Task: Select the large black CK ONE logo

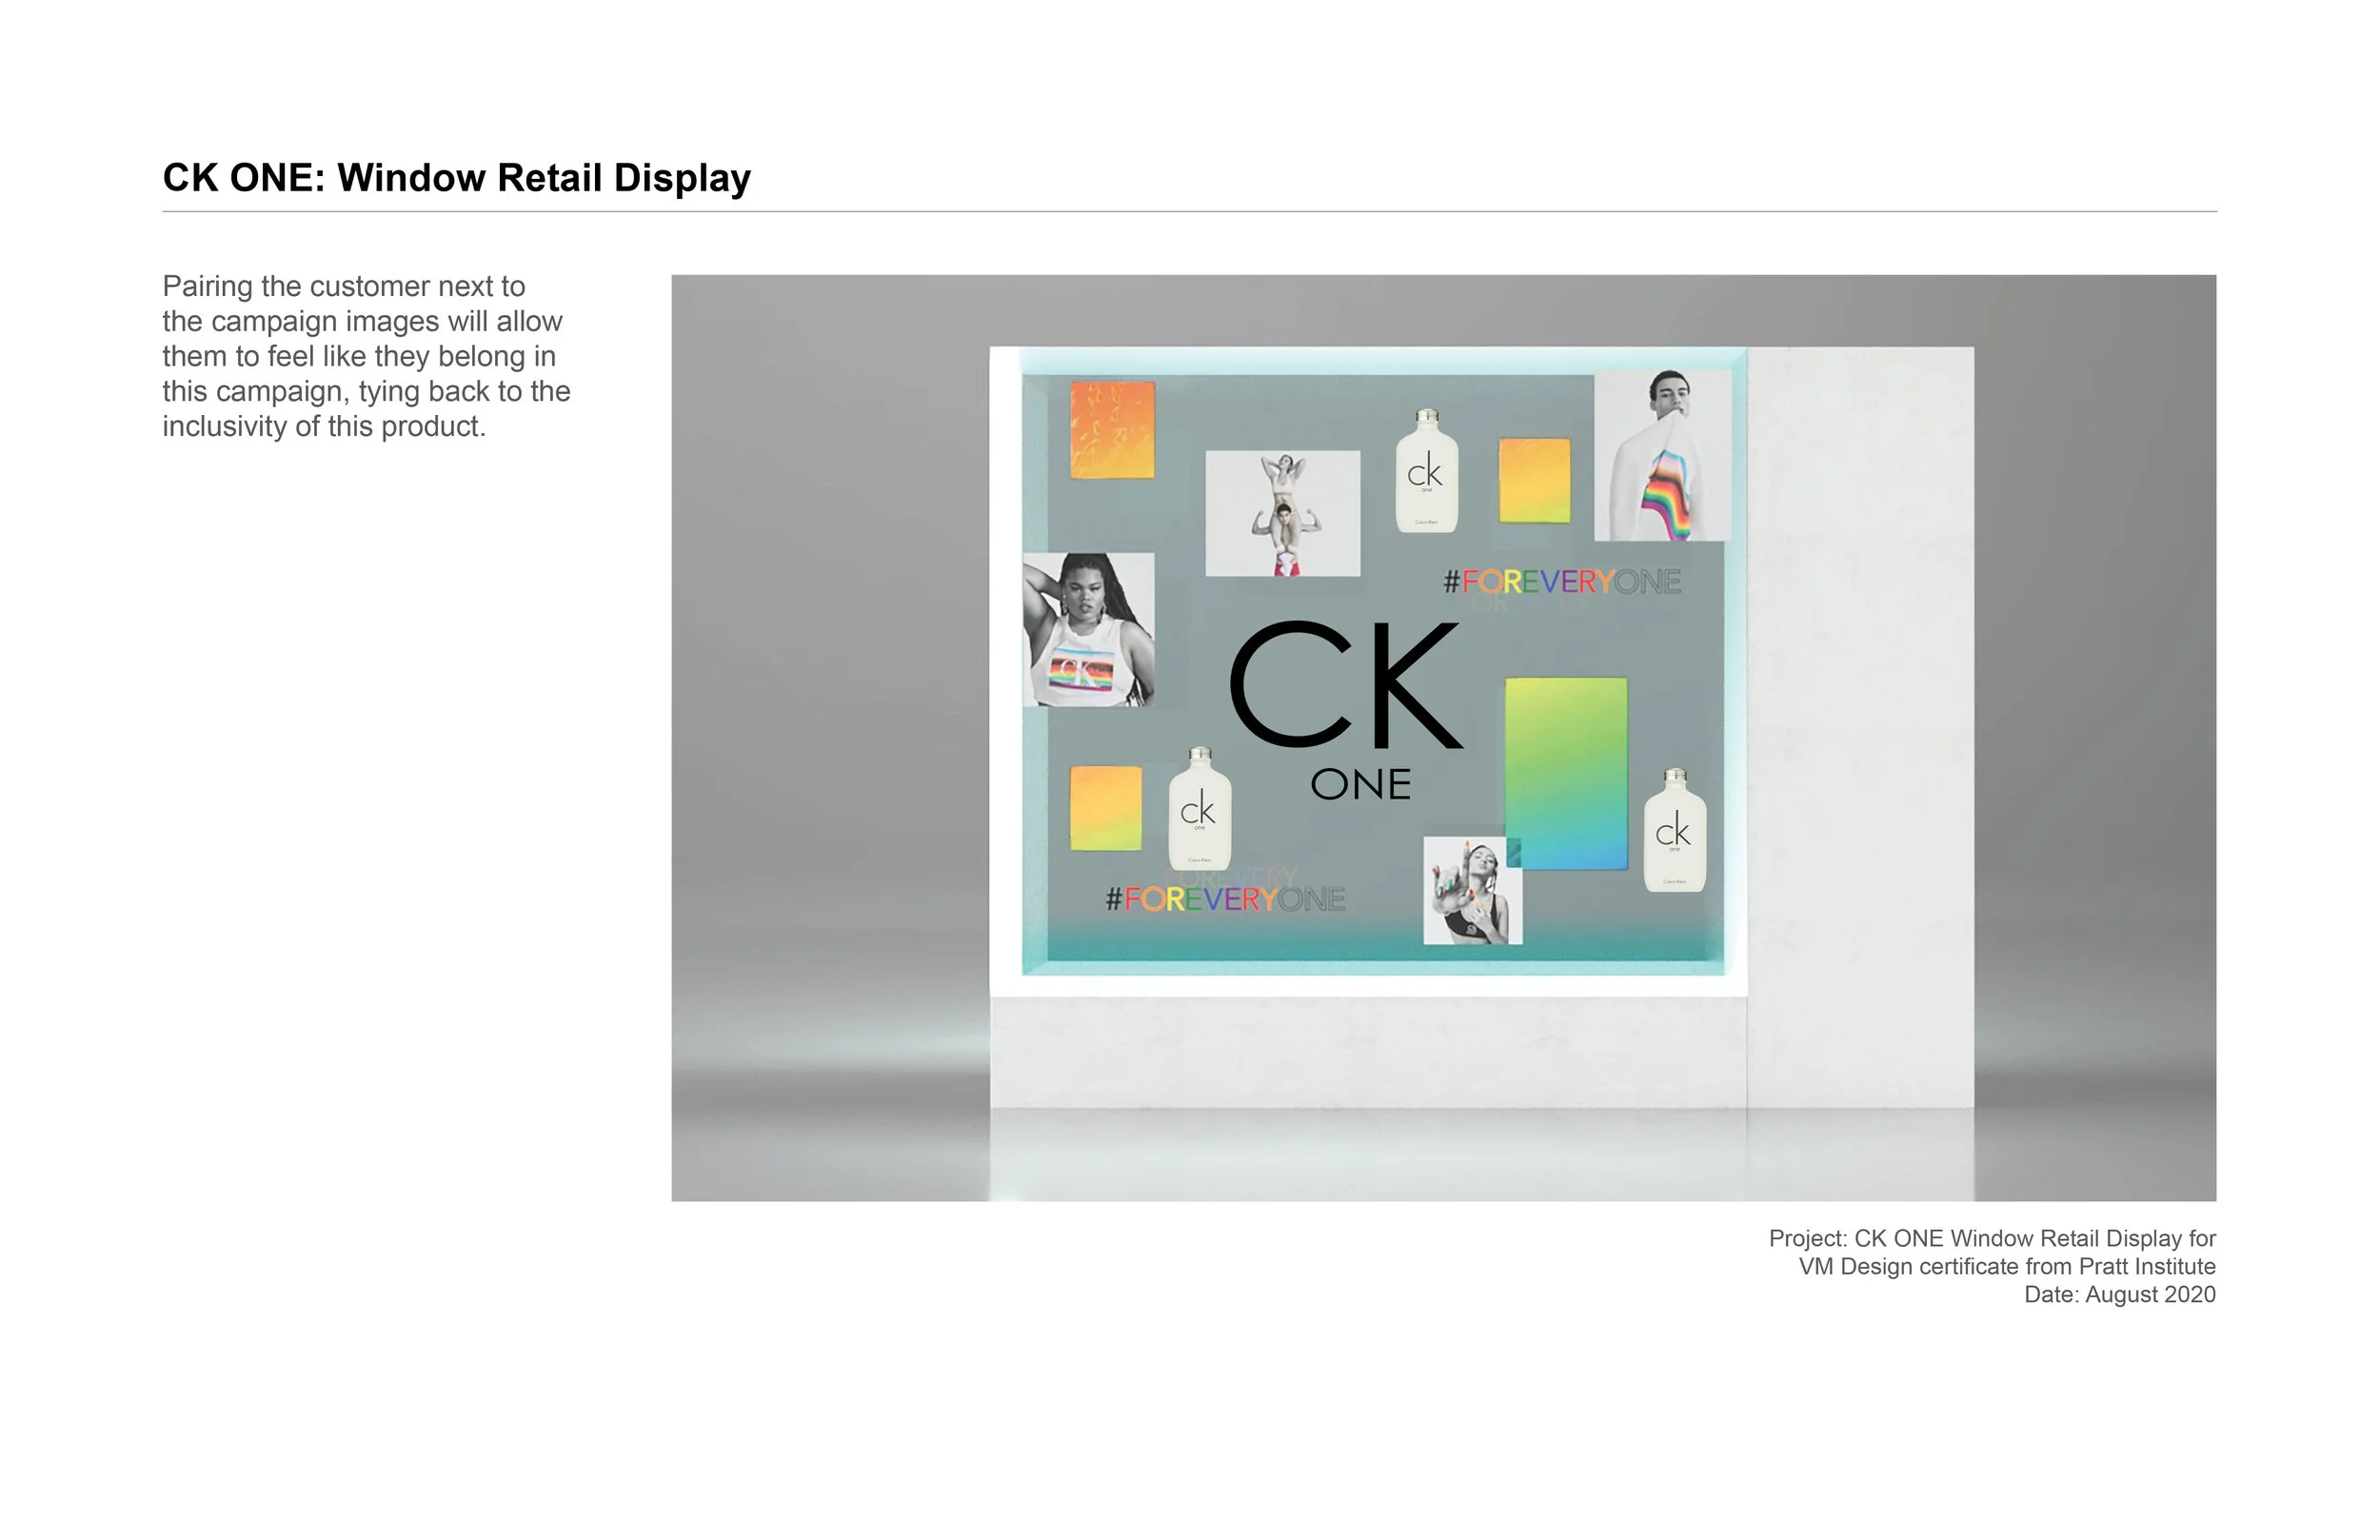Action: pyautogui.click(x=1346, y=710)
